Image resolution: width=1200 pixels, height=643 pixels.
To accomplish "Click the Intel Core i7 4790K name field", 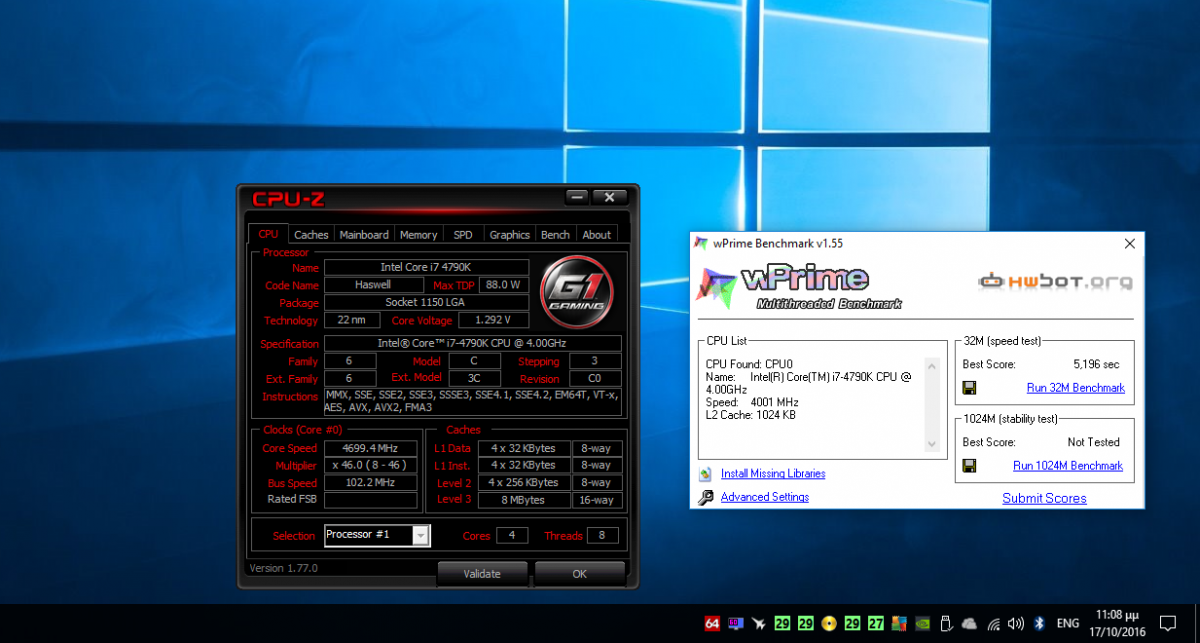I will point(426,267).
